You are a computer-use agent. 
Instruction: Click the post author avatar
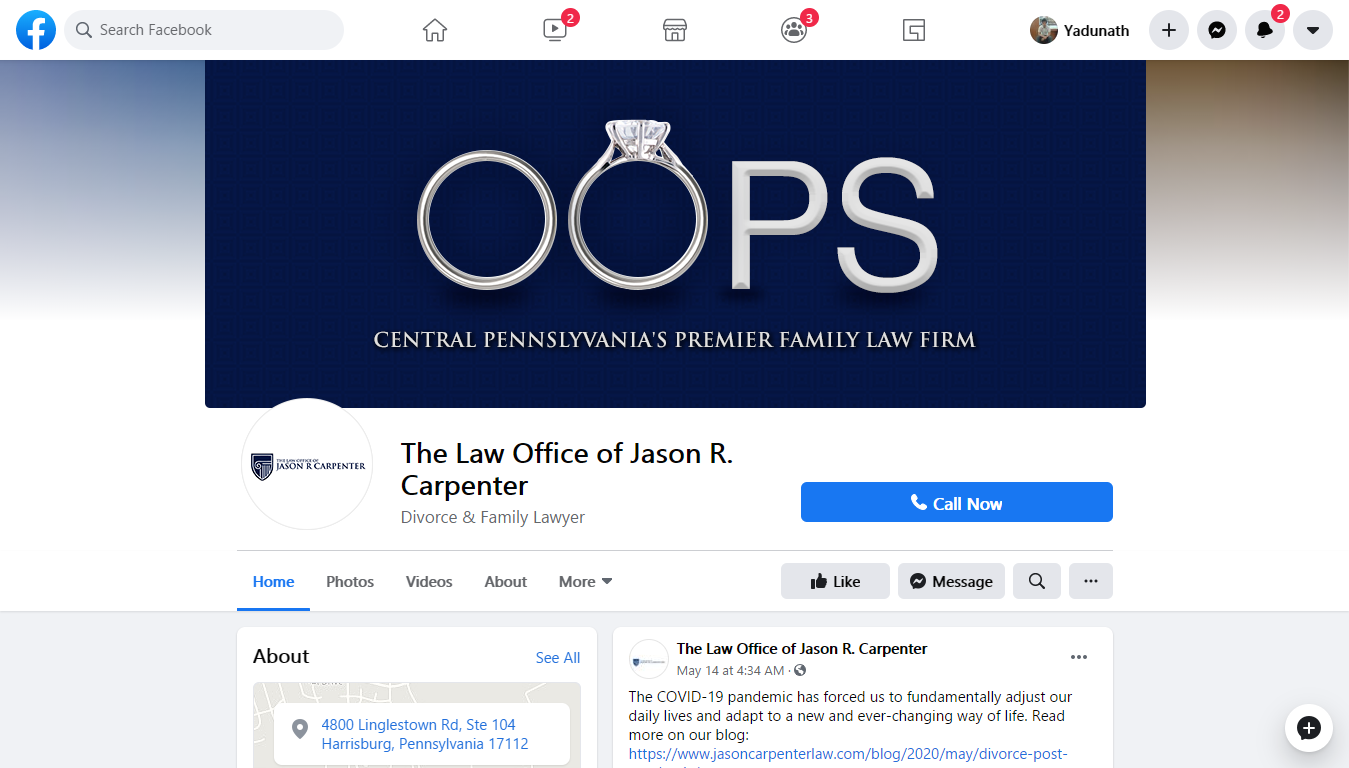tap(649, 659)
